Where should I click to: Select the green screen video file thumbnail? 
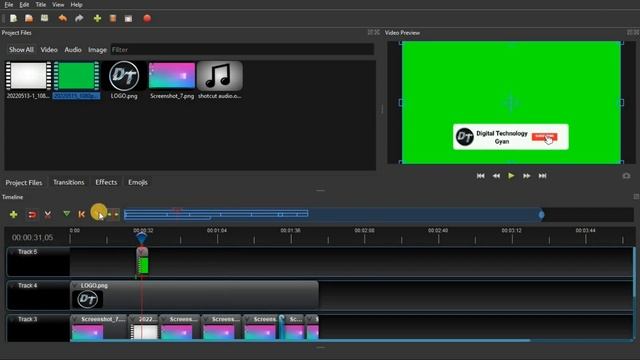(x=76, y=76)
